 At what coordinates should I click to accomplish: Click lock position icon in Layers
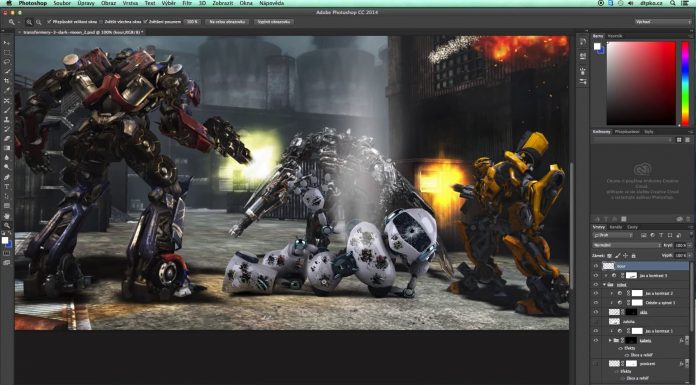[x=625, y=256]
